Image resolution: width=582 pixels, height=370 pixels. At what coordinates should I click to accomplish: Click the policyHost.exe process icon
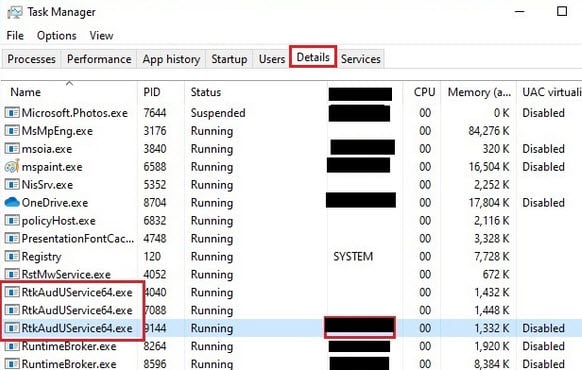[x=12, y=220]
